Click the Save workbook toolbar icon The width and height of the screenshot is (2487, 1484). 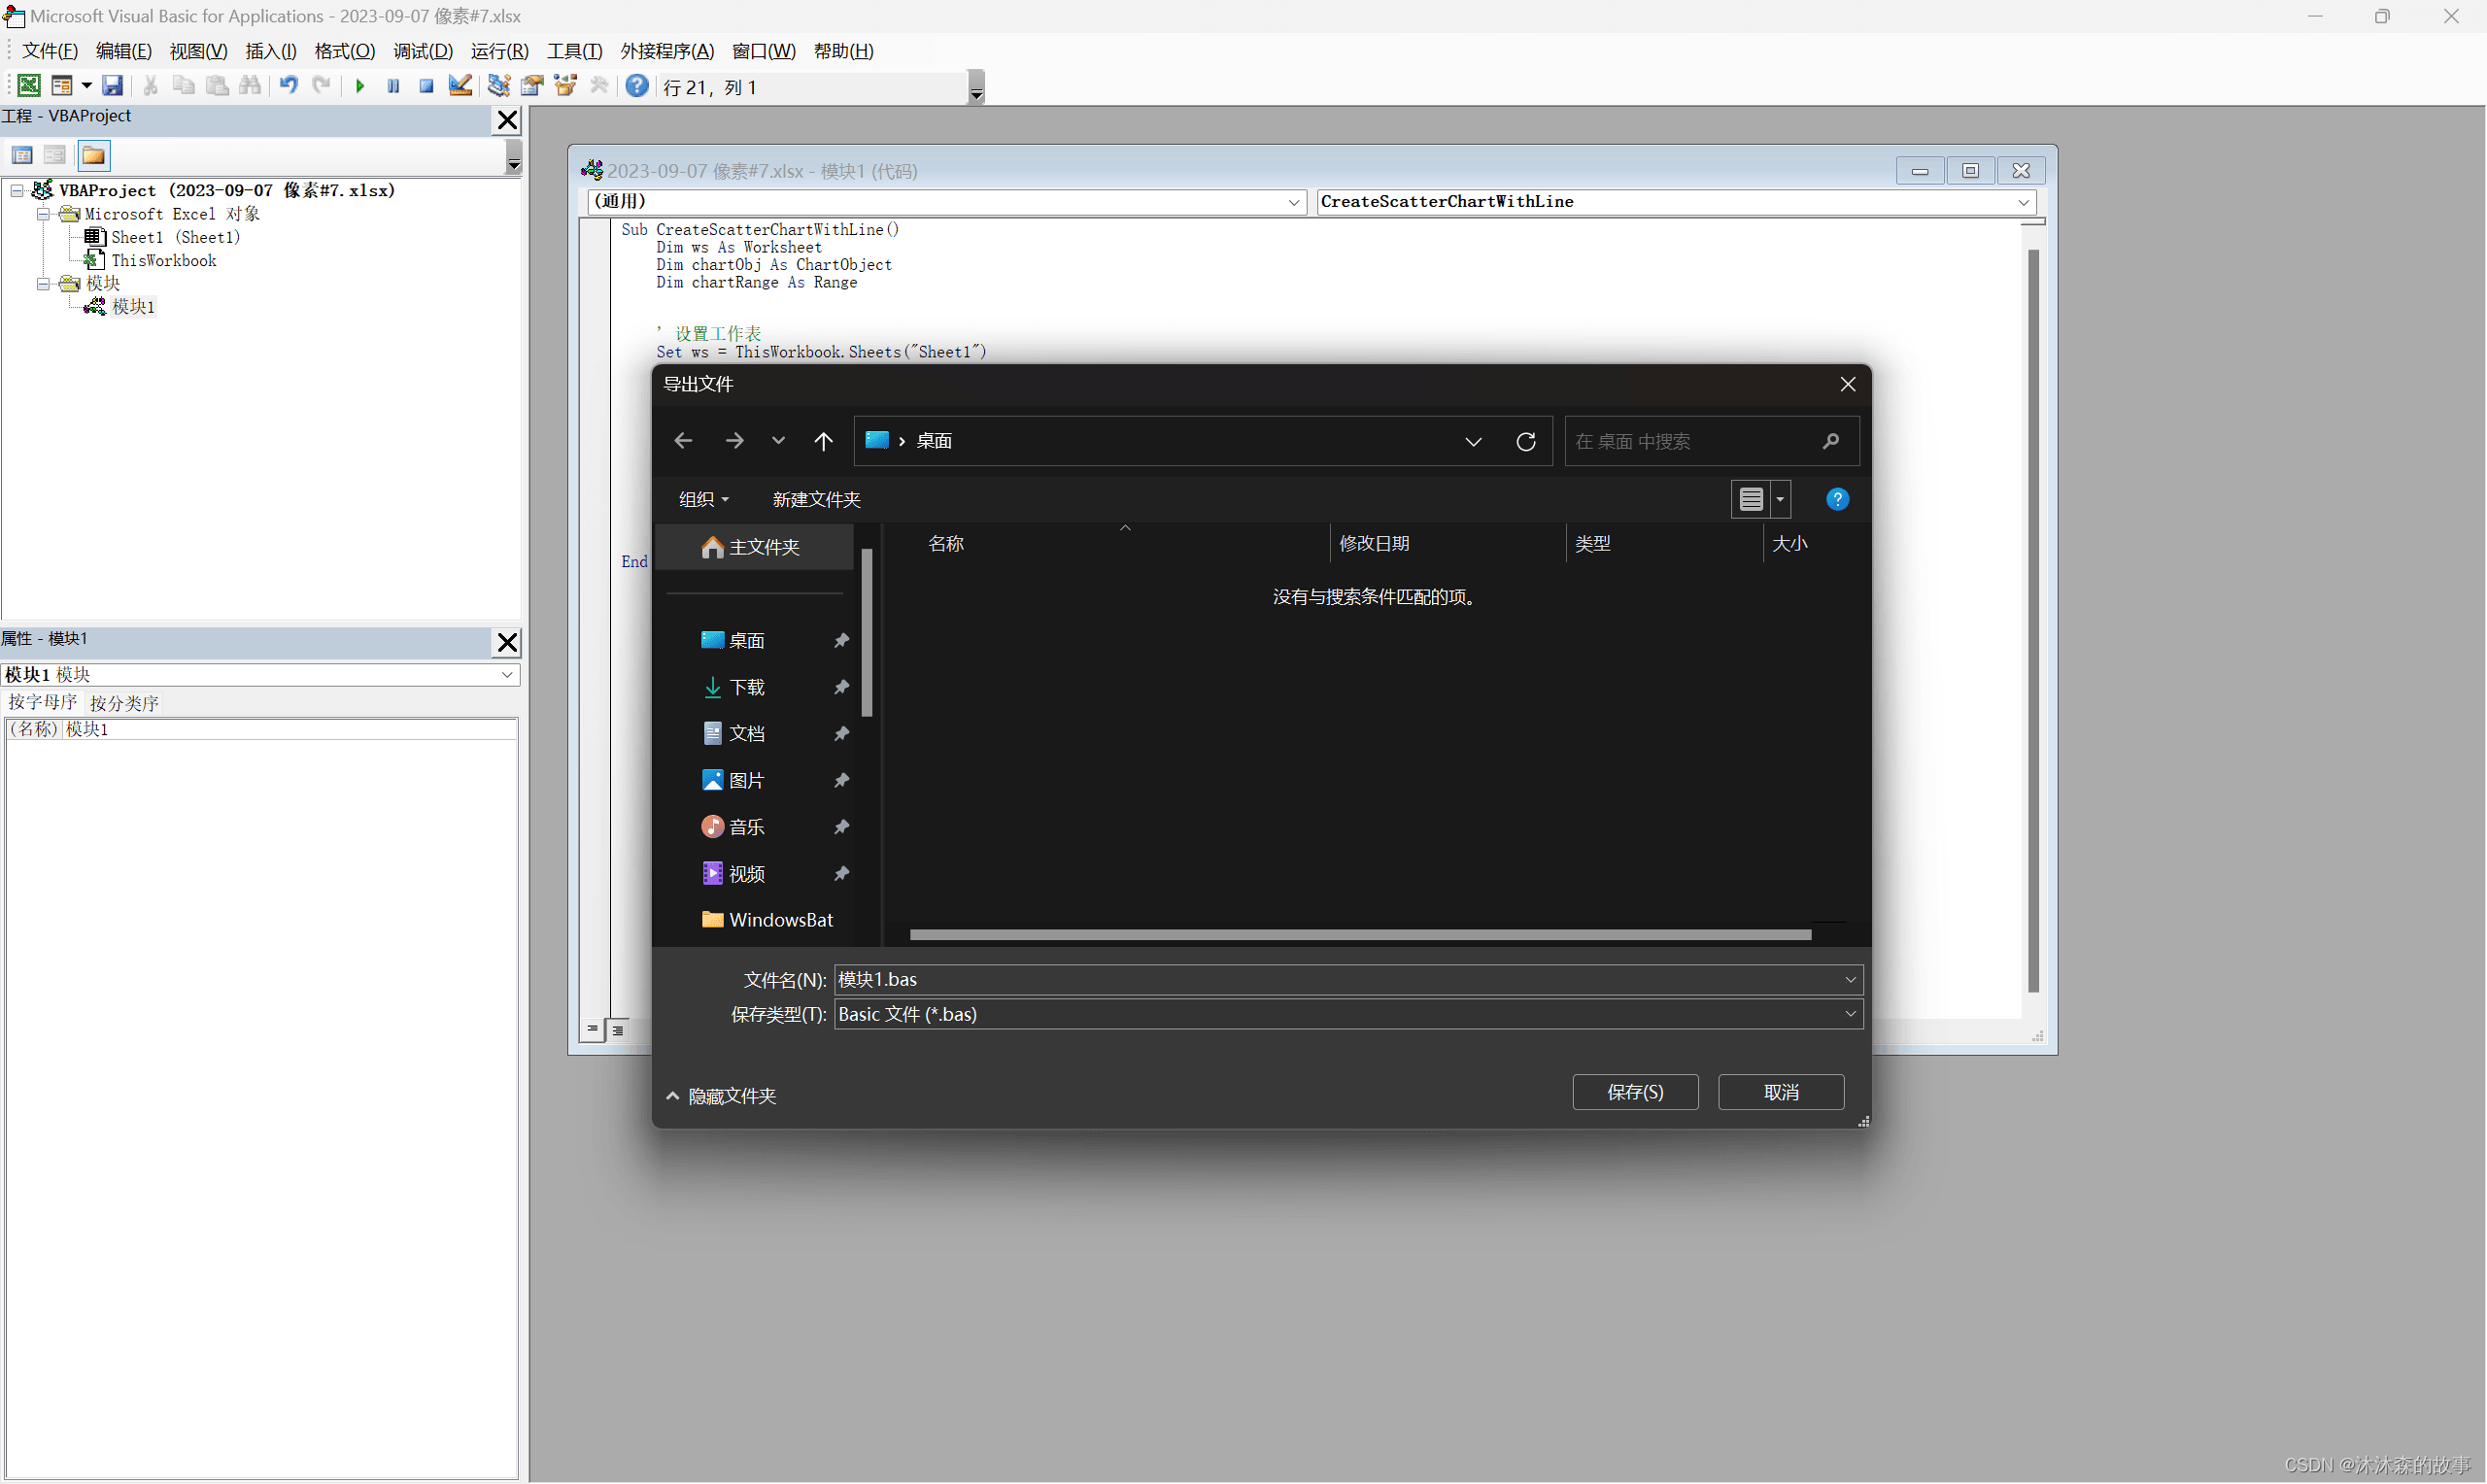(113, 86)
